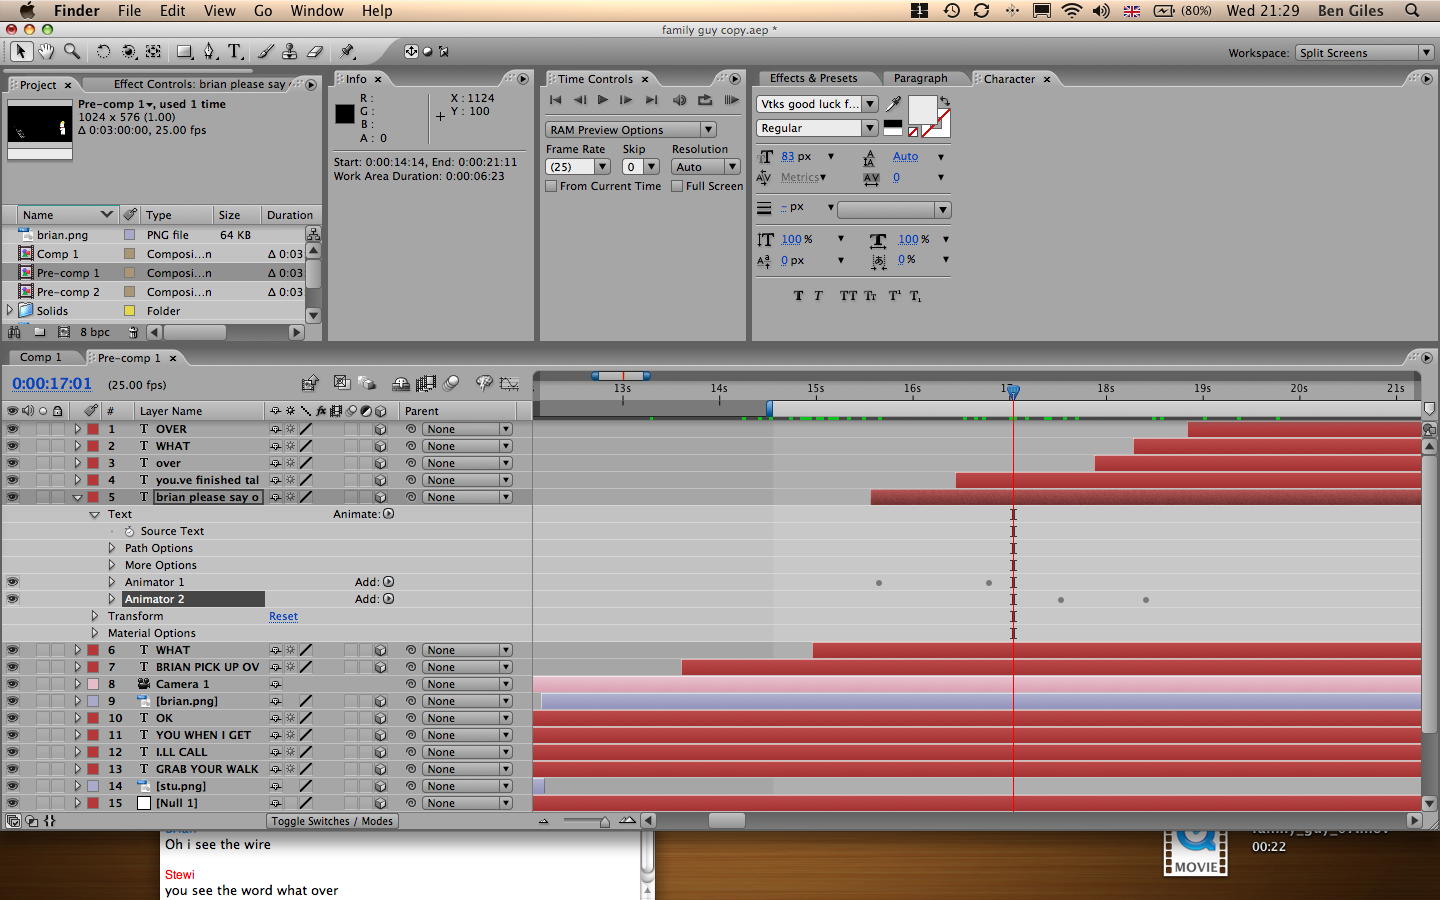Image resolution: width=1440 pixels, height=900 pixels.
Task: Open the Effects & Presets tab
Action: (x=813, y=79)
